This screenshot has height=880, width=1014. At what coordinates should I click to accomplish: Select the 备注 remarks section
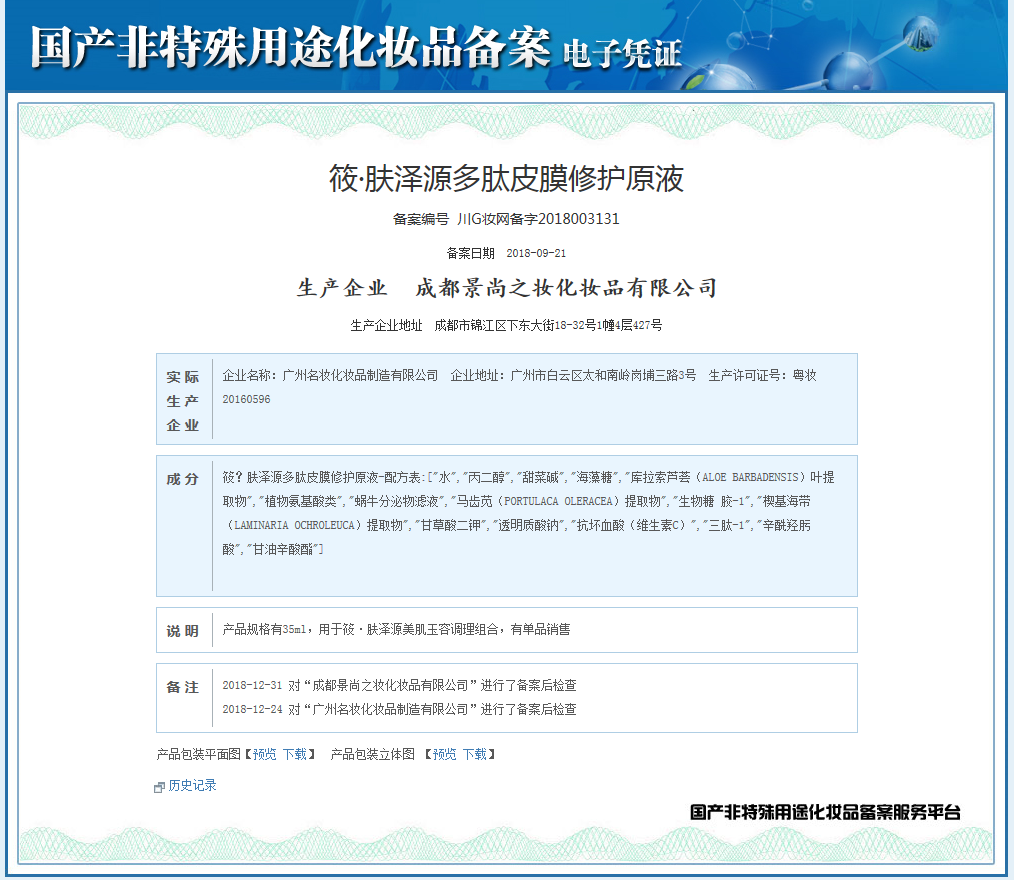point(506,697)
